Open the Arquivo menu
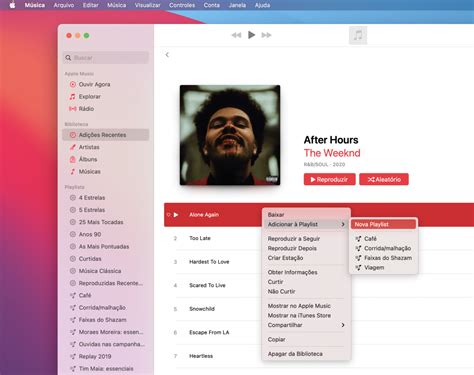This screenshot has height=375, width=474. click(x=64, y=5)
